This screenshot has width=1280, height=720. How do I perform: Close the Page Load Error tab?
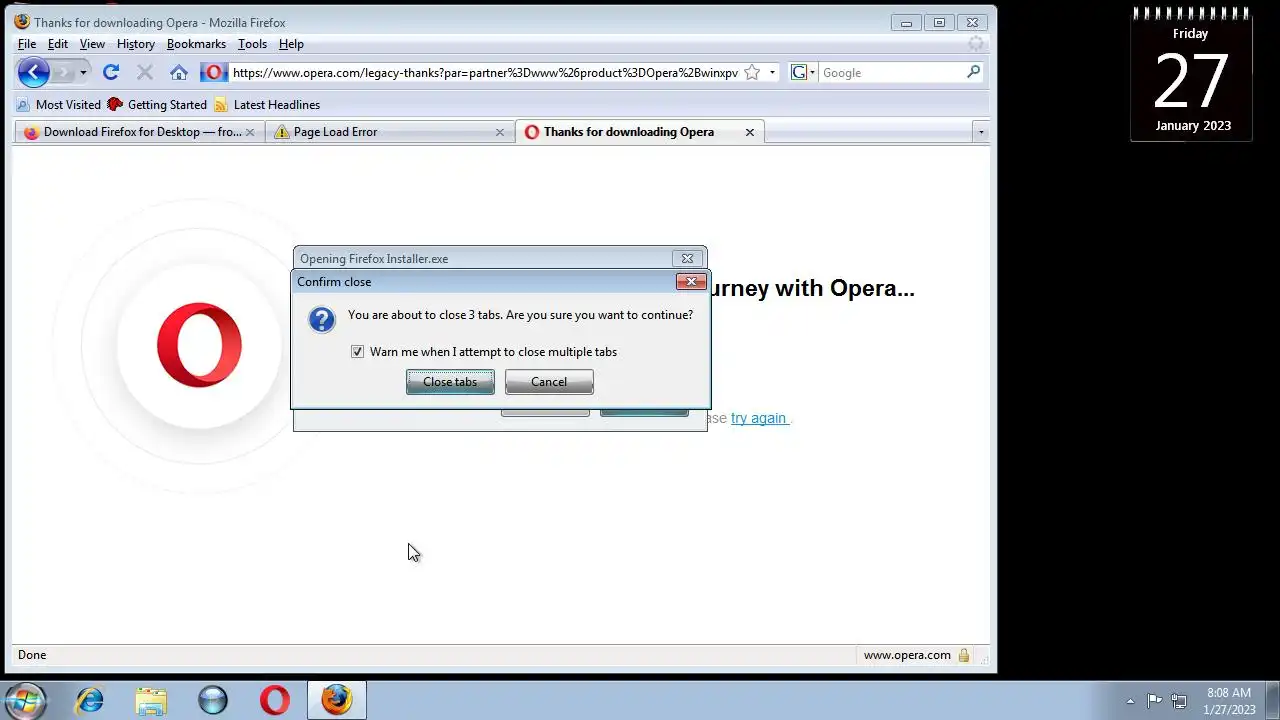point(500,132)
